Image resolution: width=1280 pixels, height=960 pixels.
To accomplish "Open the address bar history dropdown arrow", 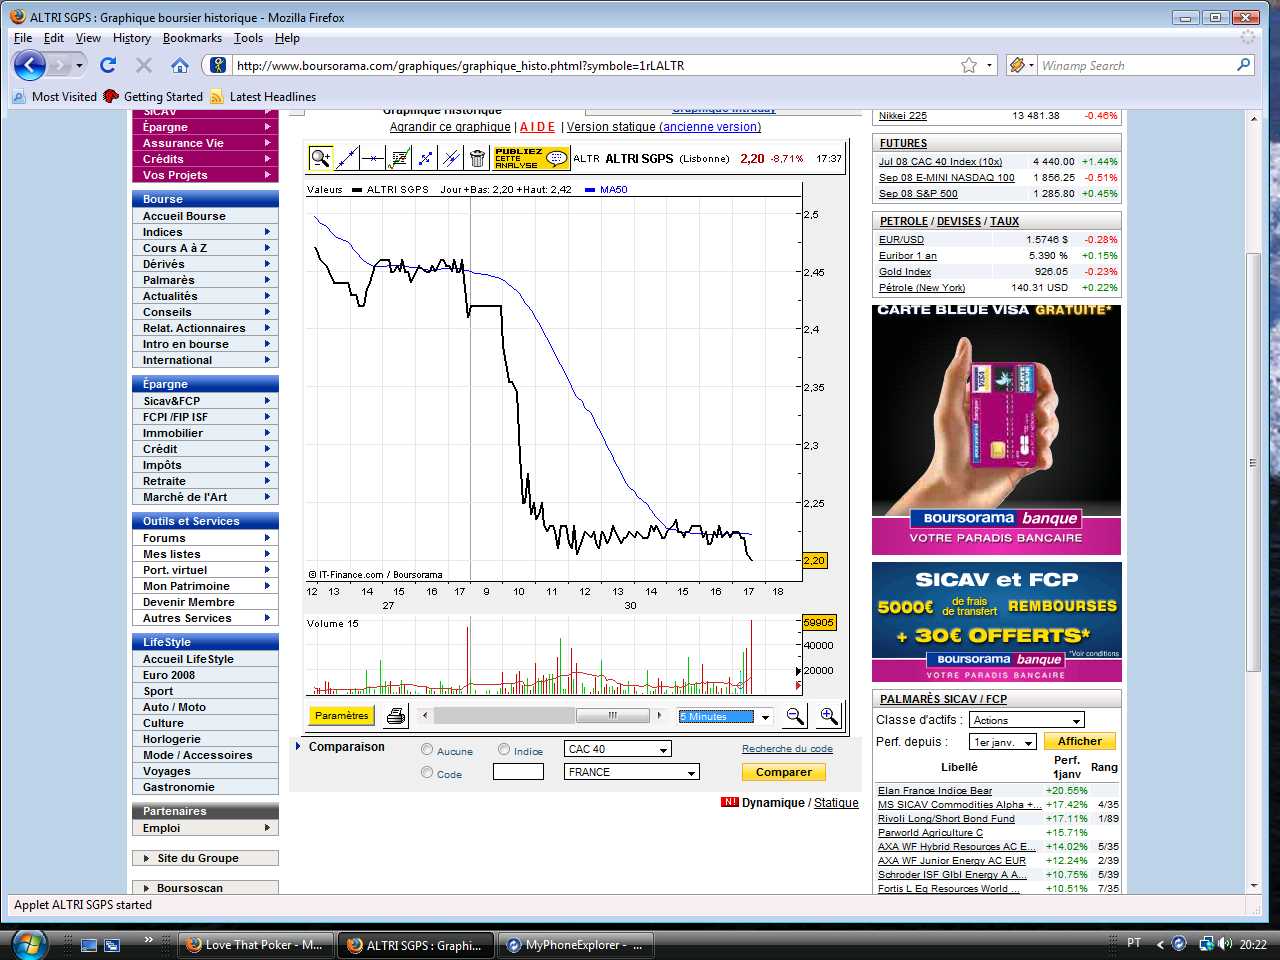I will [x=990, y=65].
